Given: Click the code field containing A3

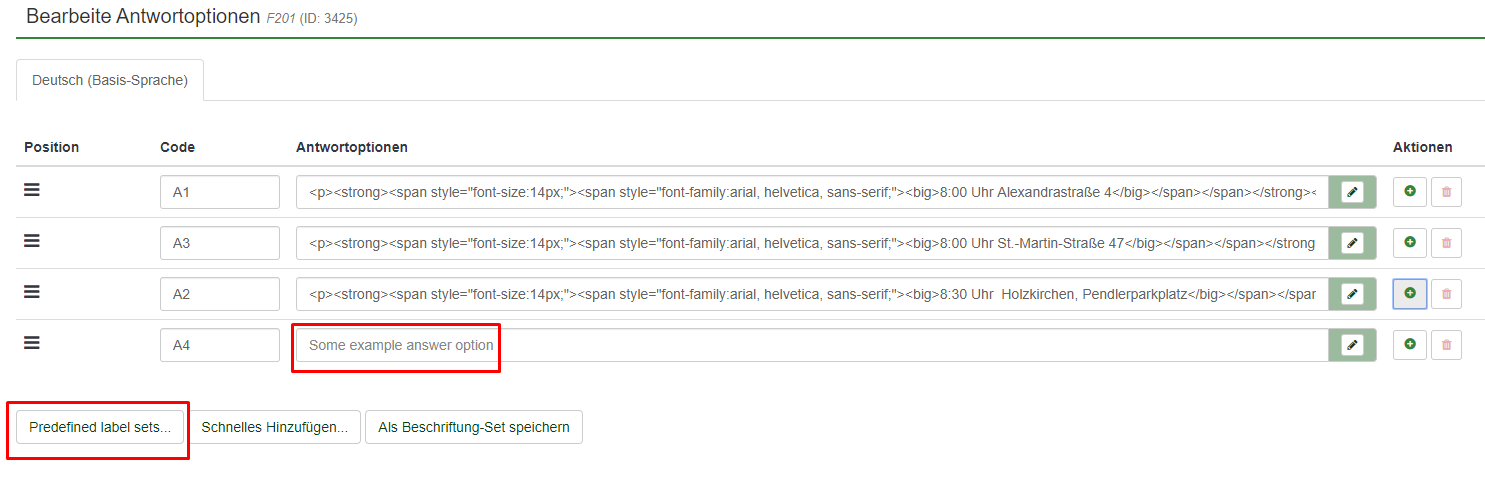Looking at the screenshot, I should coord(219,243).
